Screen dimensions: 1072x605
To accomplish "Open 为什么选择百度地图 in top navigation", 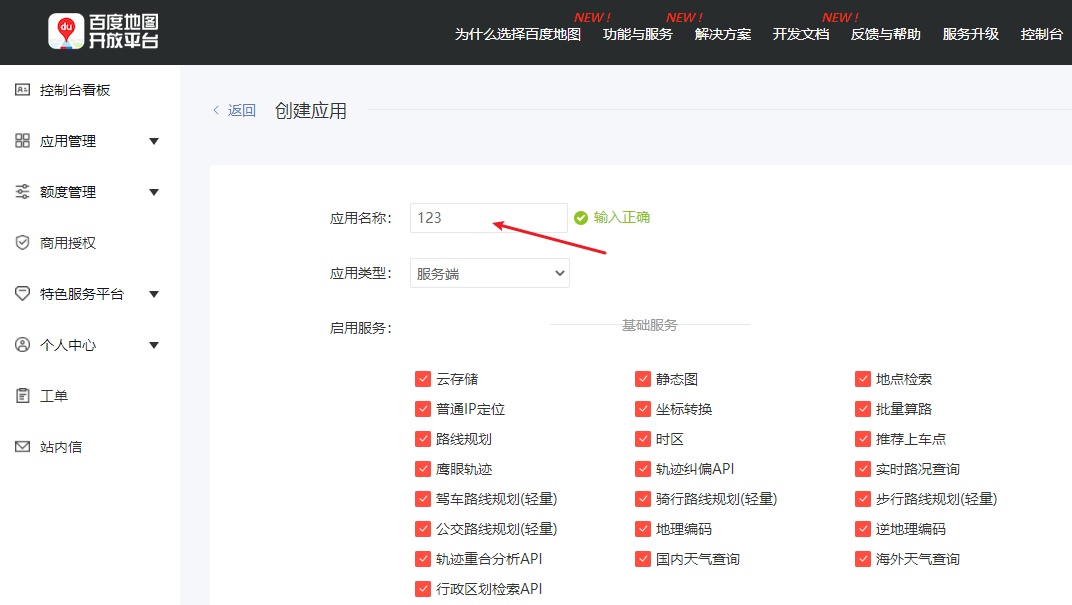I will [x=518, y=34].
